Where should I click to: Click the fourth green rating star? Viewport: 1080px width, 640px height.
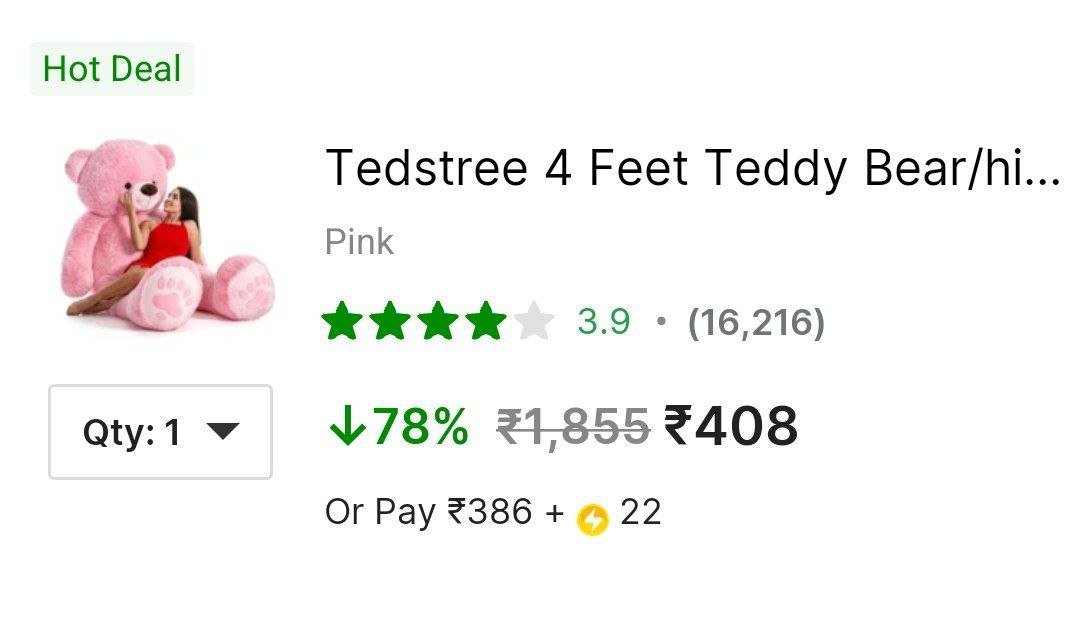point(486,322)
